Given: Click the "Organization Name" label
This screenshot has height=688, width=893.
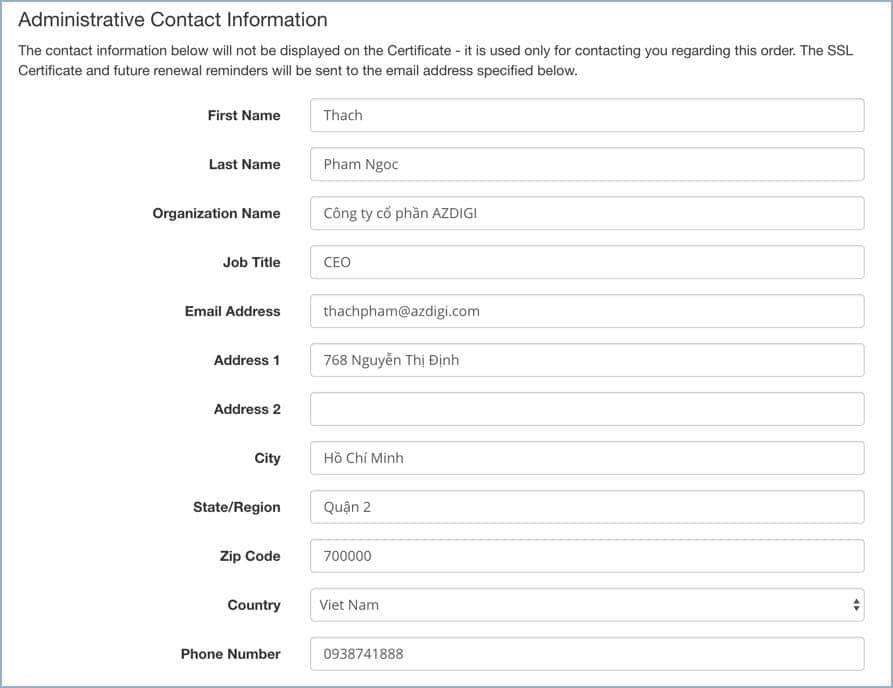Looking at the screenshot, I should pos(216,213).
